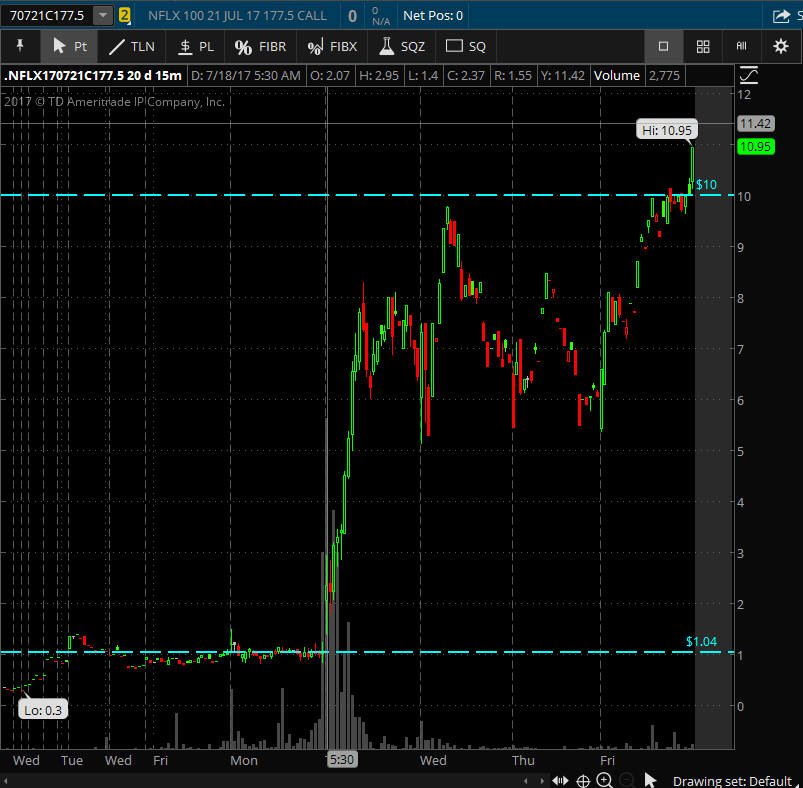Image resolution: width=803 pixels, height=788 pixels.
Task: Click the price axis value 12
Action: [x=744, y=95]
